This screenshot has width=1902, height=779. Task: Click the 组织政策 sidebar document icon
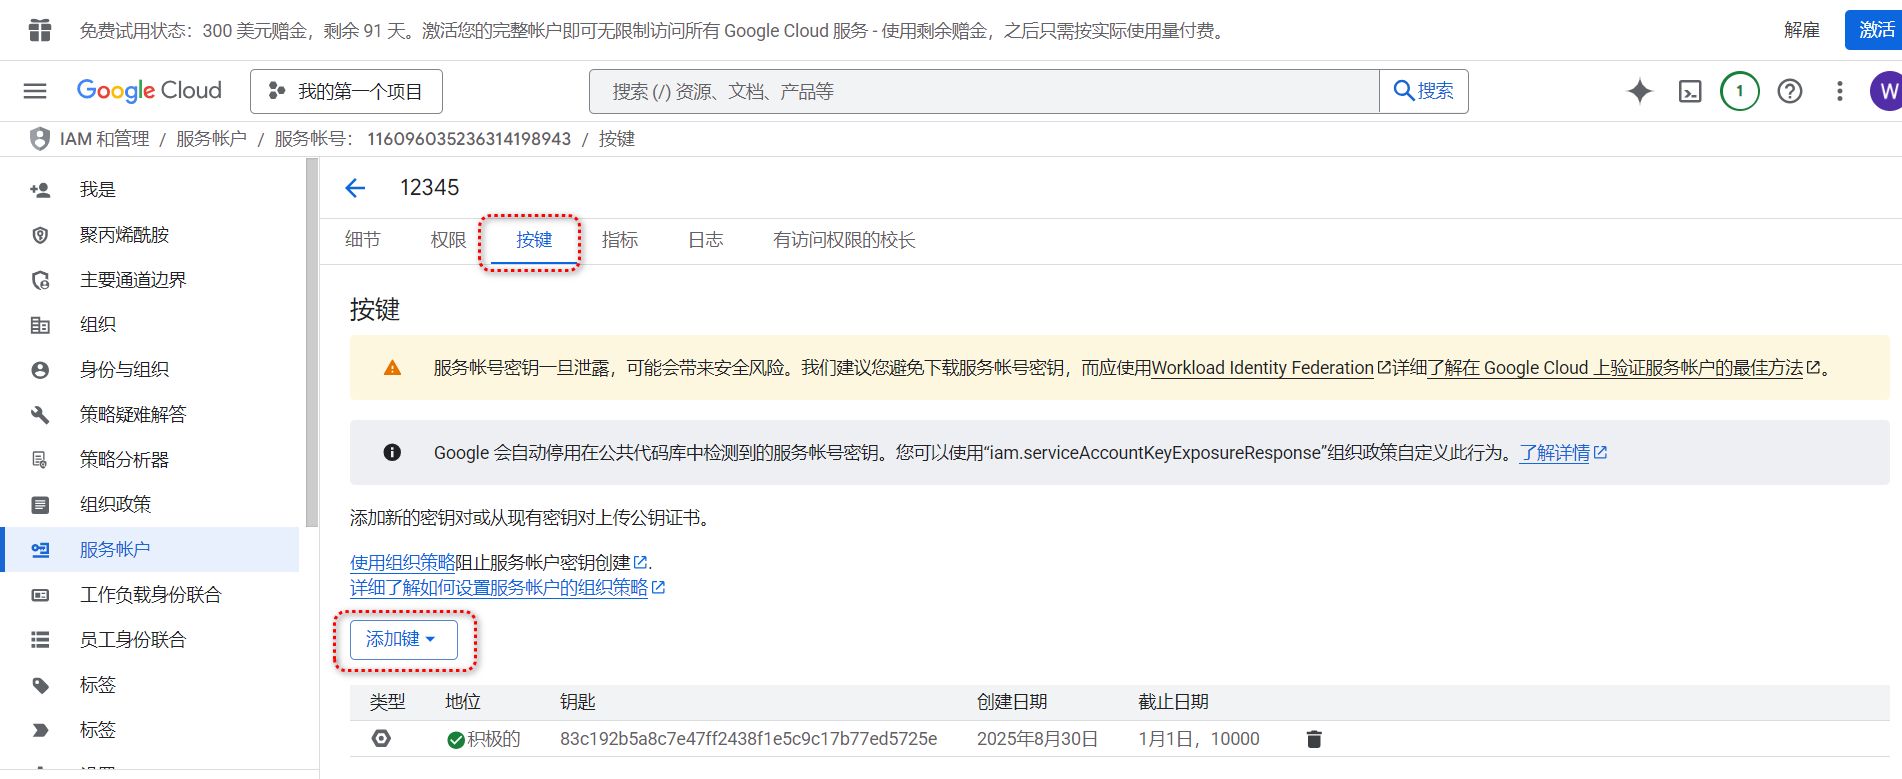pyautogui.click(x=40, y=505)
